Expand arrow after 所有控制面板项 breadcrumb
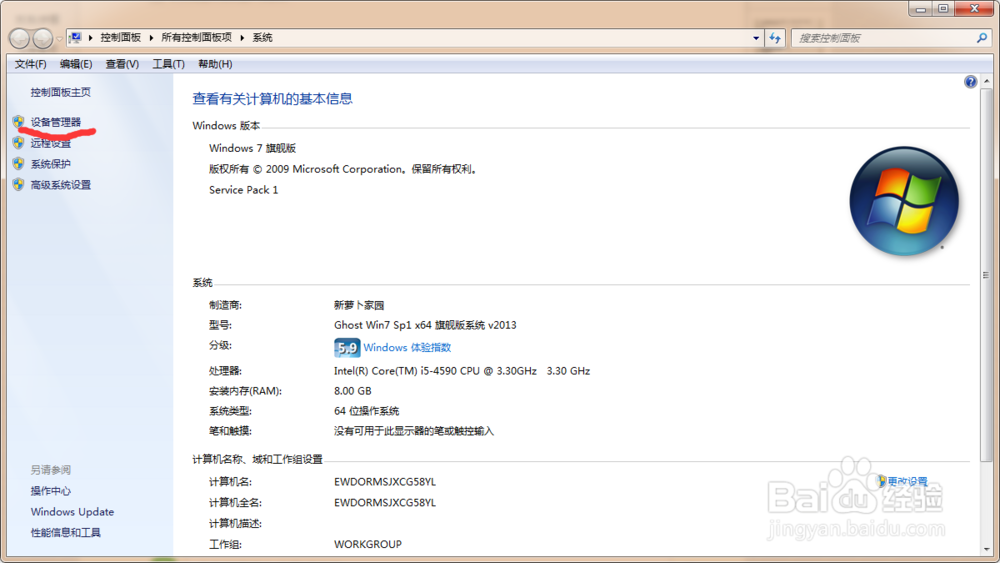 tap(242, 38)
